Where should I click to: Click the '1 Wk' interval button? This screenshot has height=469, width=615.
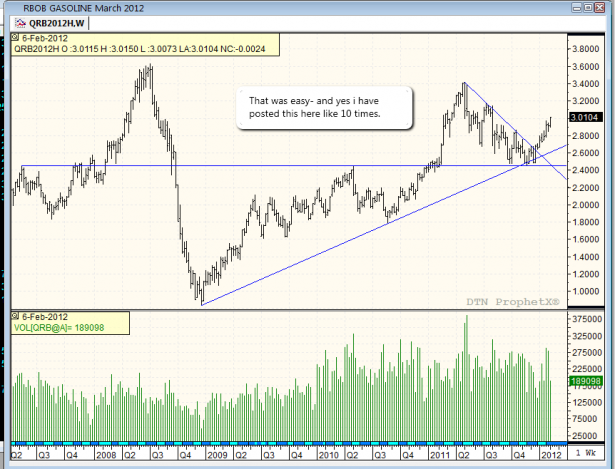tap(586, 453)
